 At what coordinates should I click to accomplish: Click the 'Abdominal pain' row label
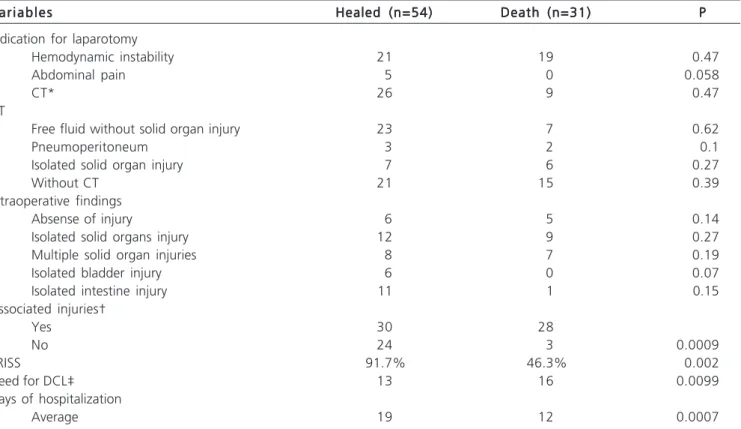[78, 75]
